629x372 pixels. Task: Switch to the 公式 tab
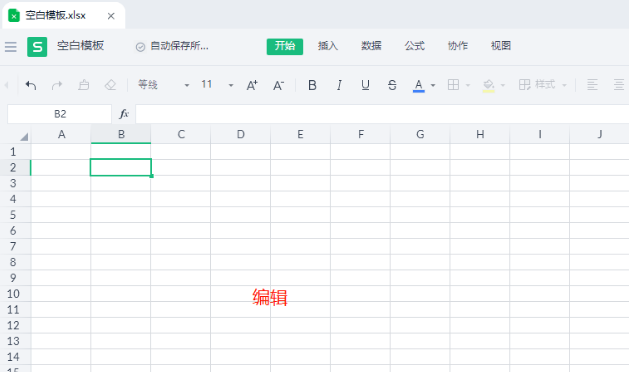click(x=414, y=46)
